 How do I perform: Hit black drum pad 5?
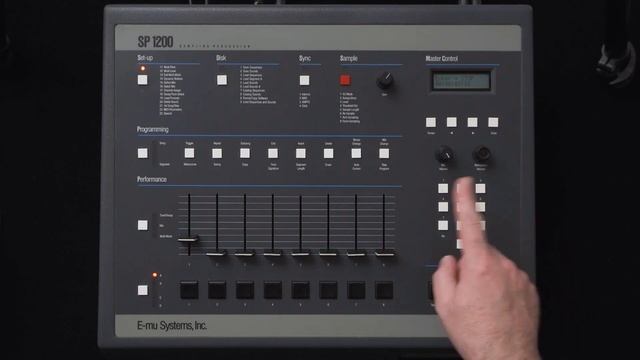coord(300,290)
